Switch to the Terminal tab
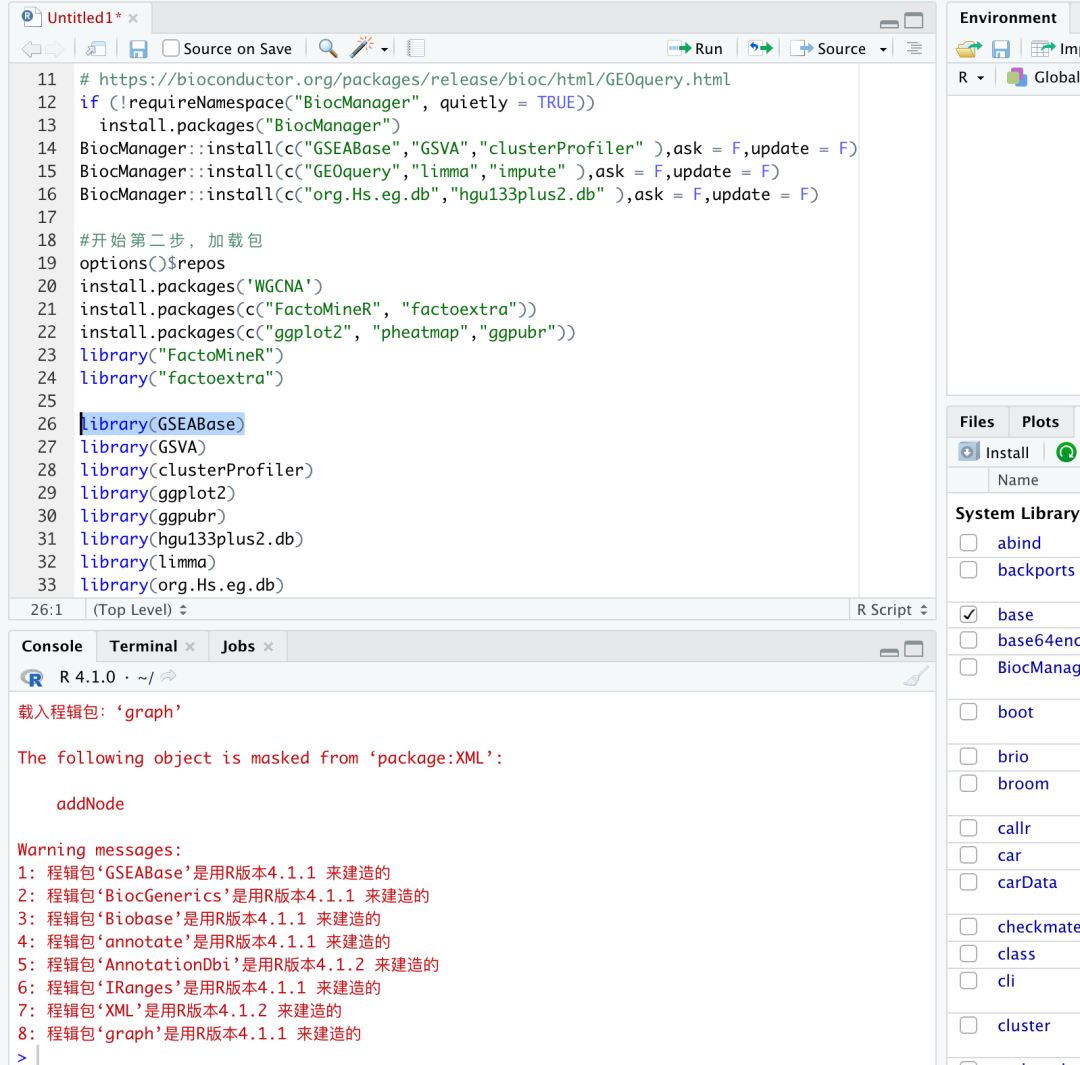 [143, 646]
